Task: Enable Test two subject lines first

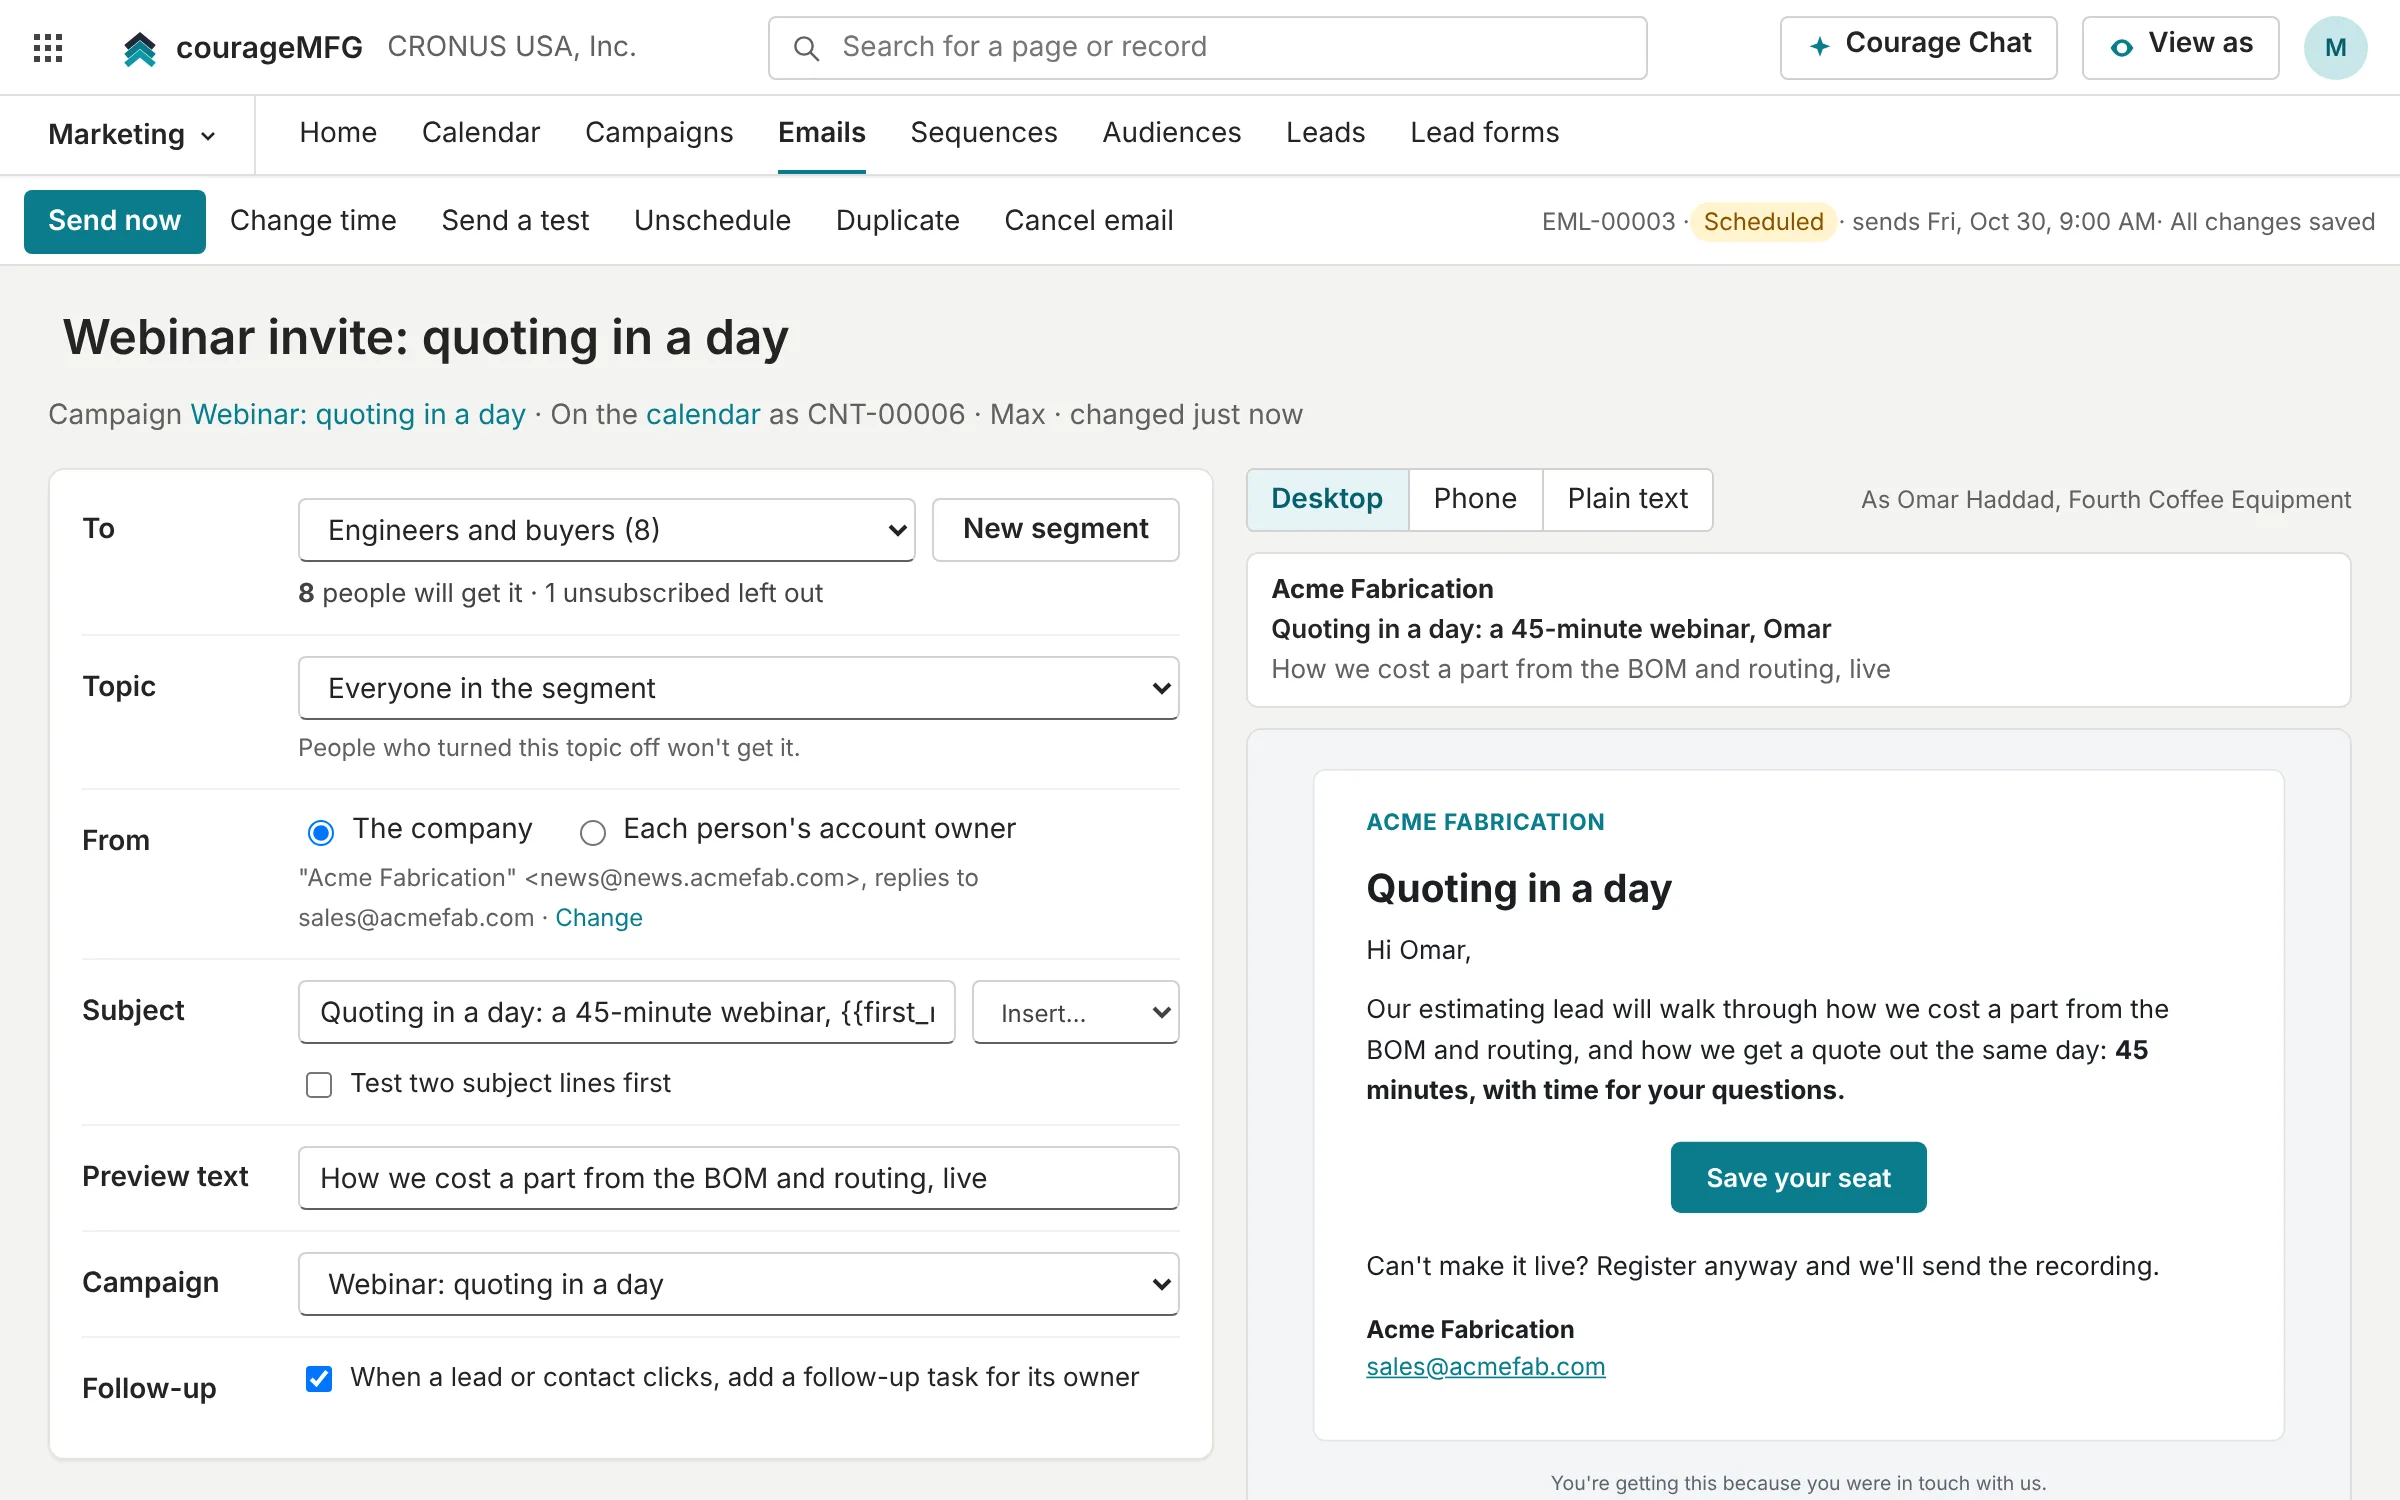Action: coord(319,1084)
